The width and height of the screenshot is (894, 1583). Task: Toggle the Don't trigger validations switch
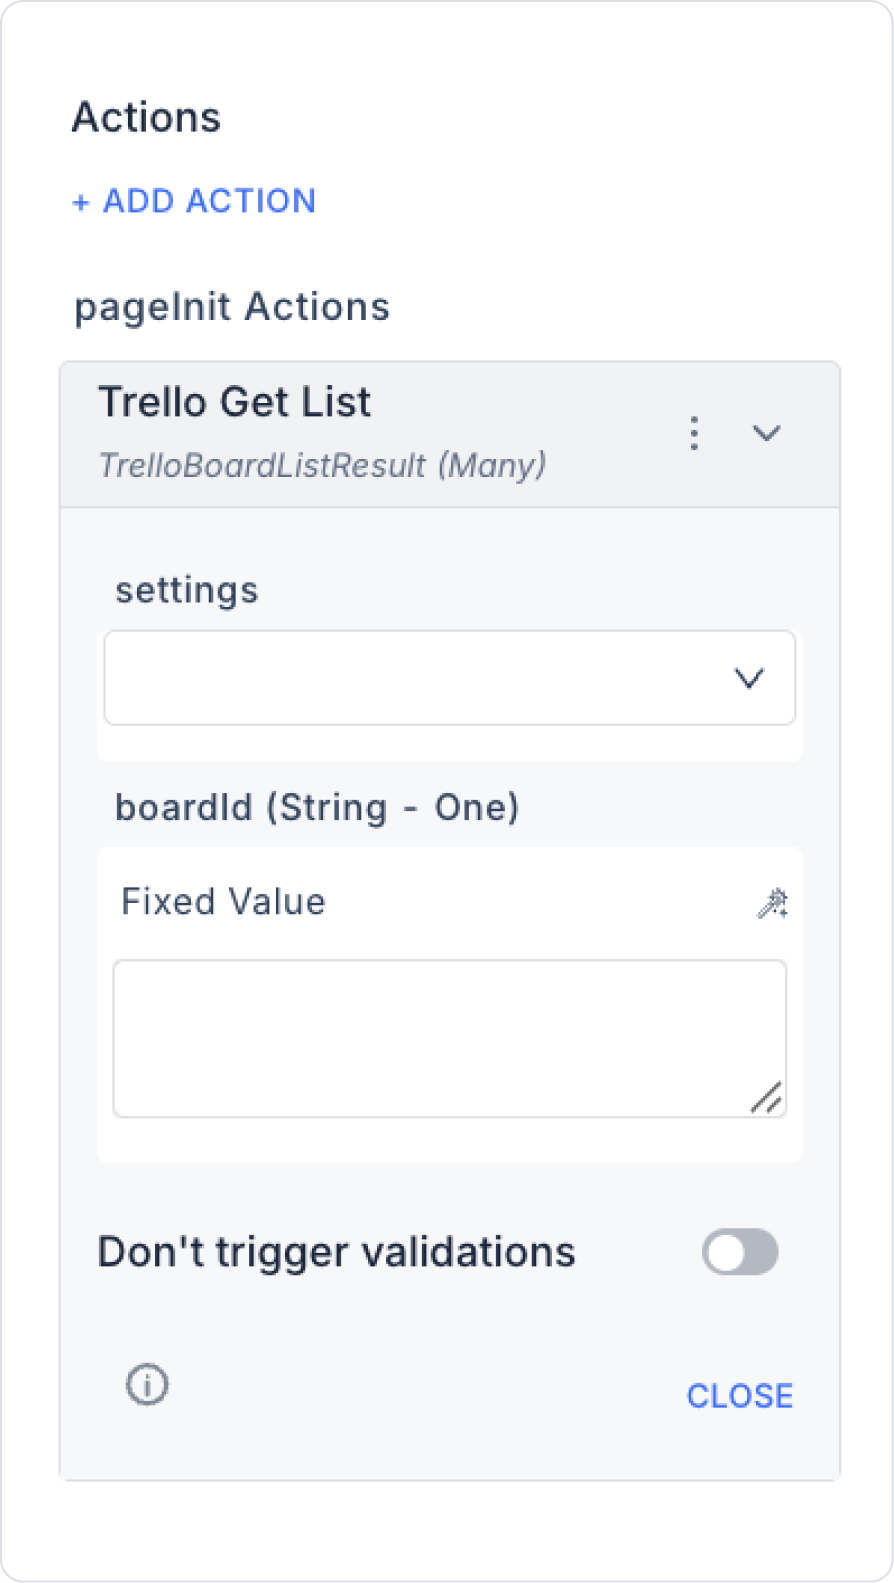coord(739,1252)
